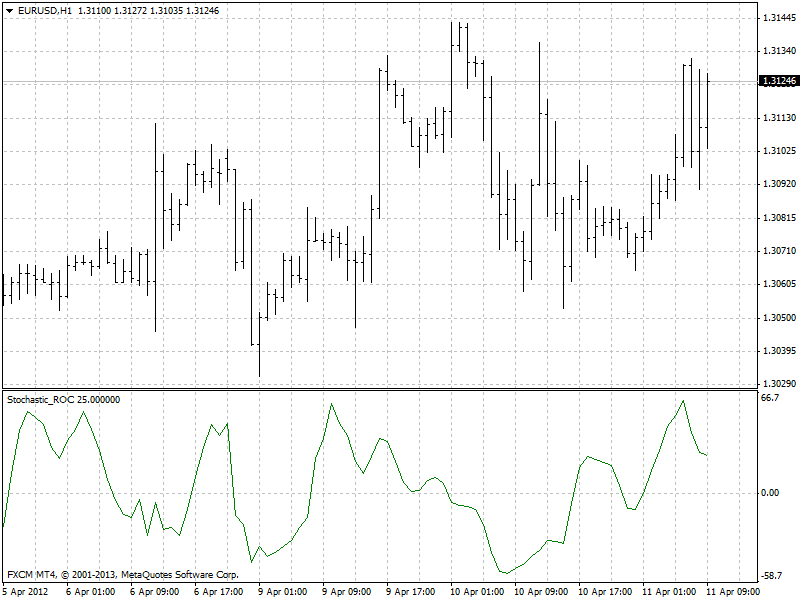Click the current price label 1.31246
Screen dimensions: 800x600
tap(779, 81)
